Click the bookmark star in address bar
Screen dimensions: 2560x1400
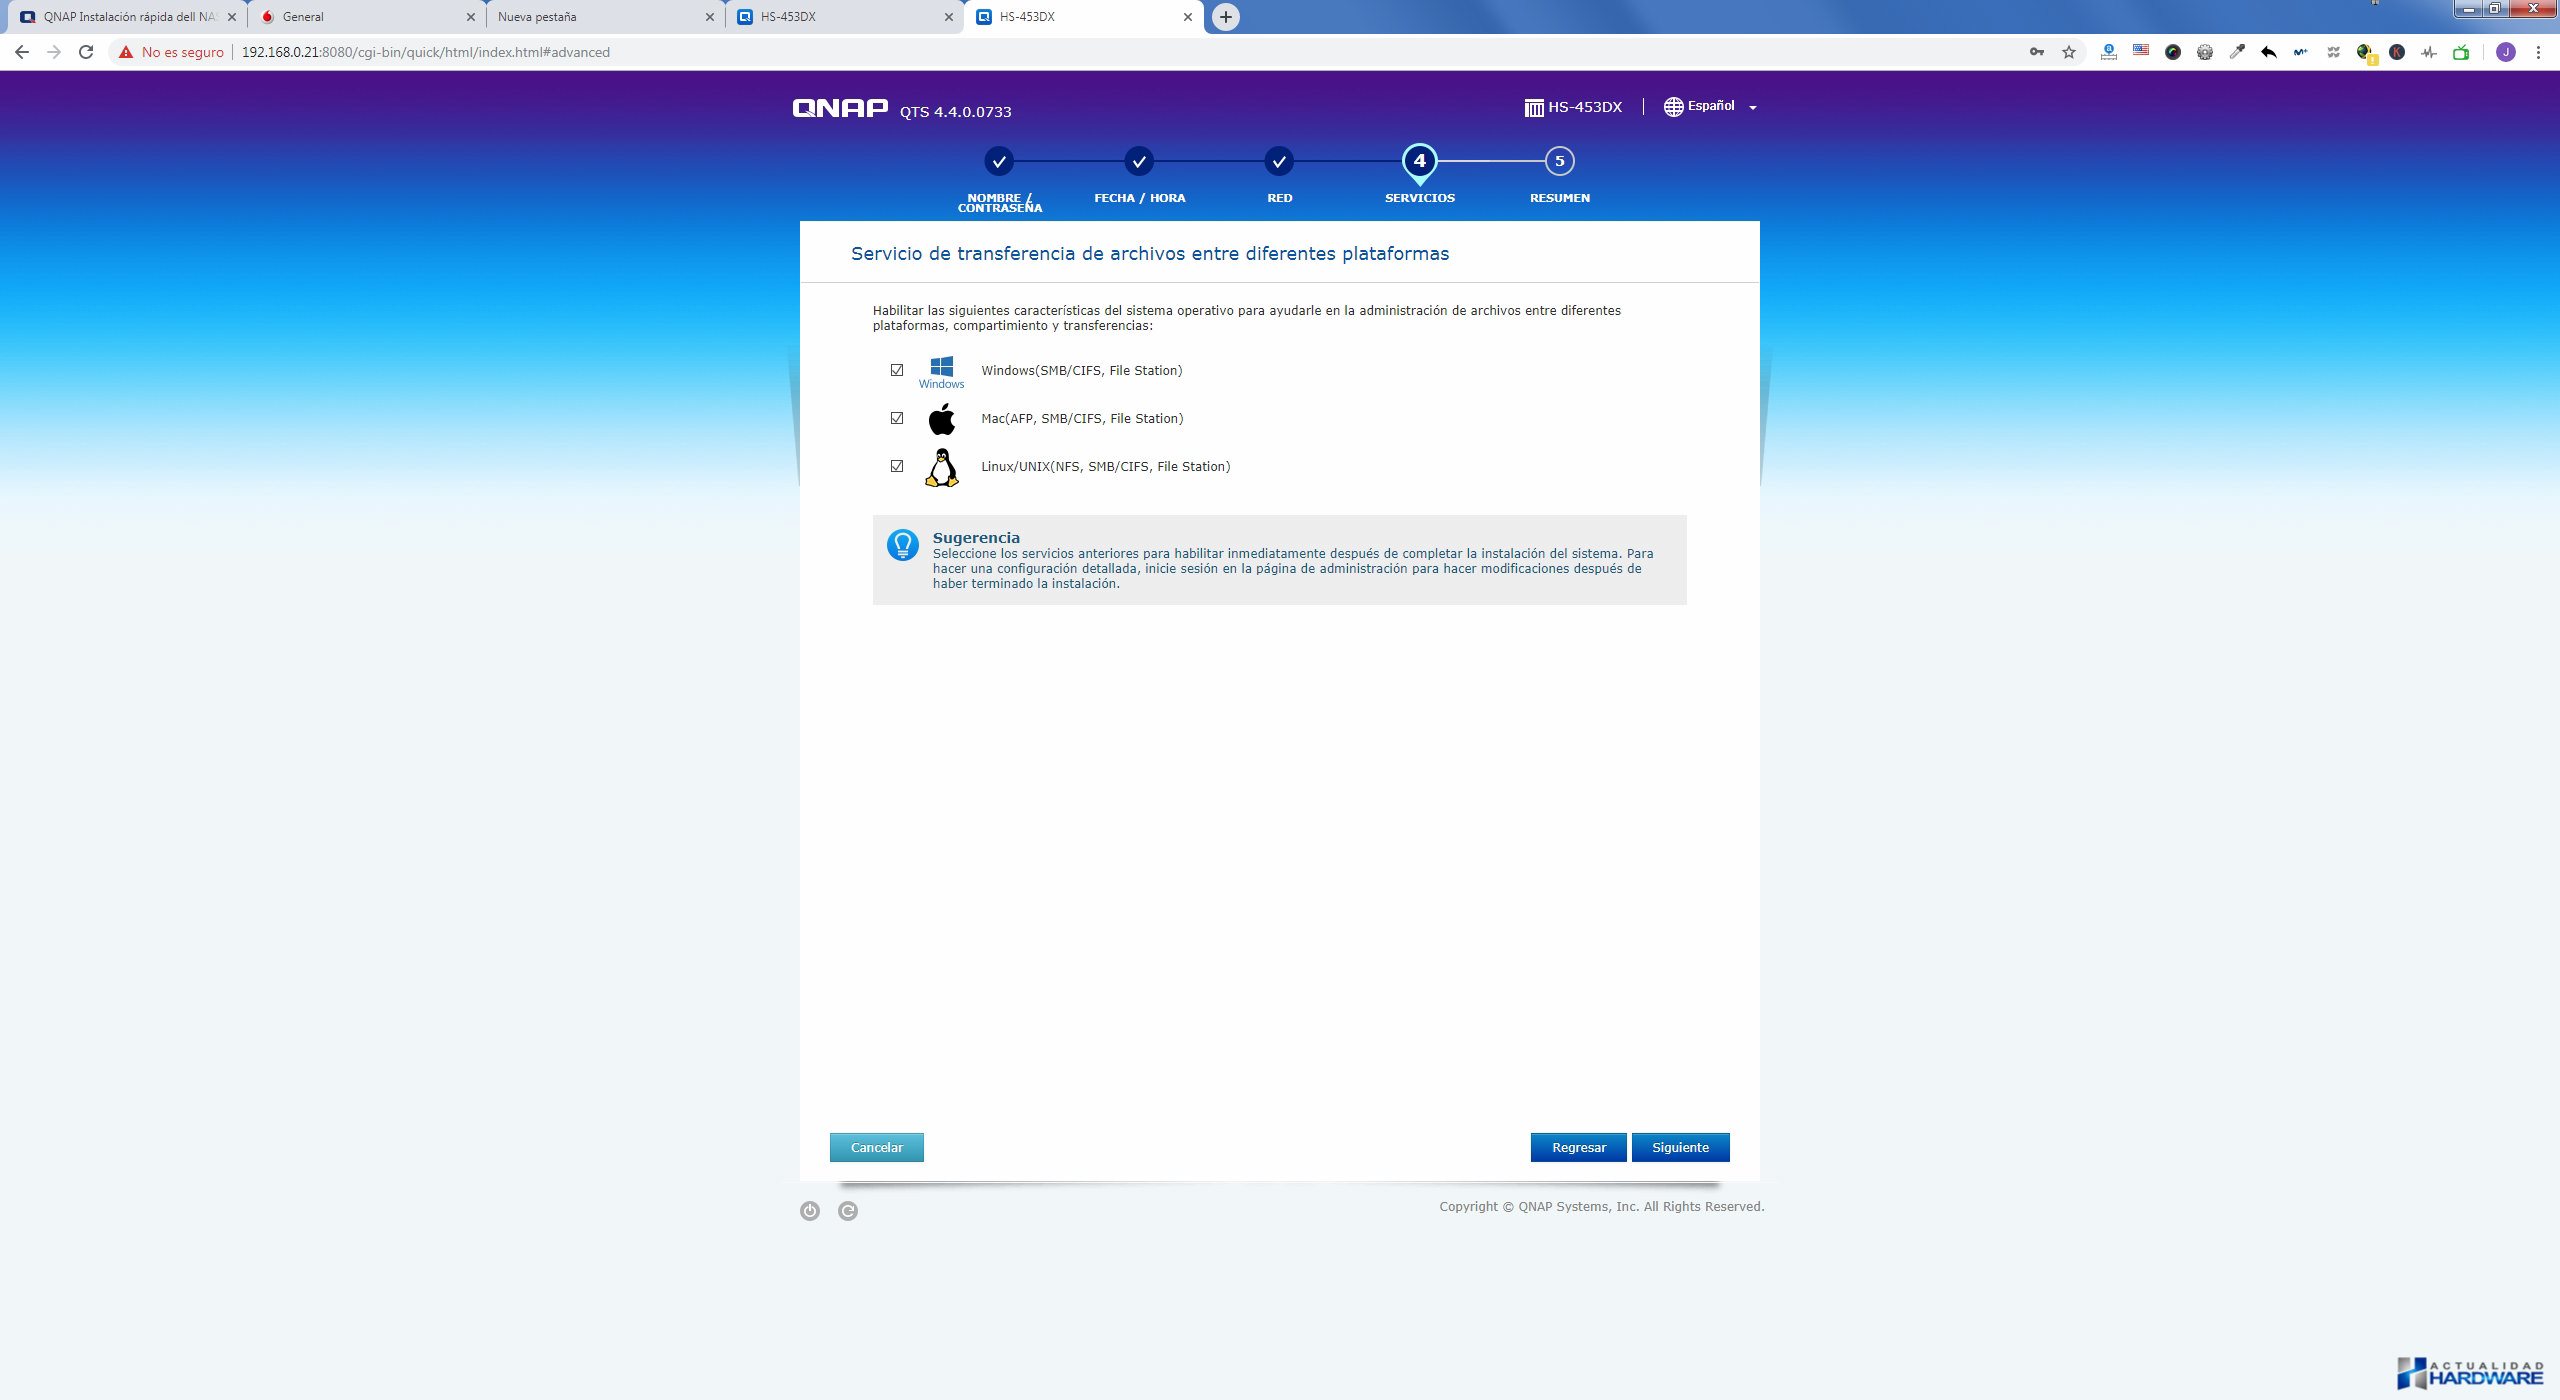point(2069,52)
